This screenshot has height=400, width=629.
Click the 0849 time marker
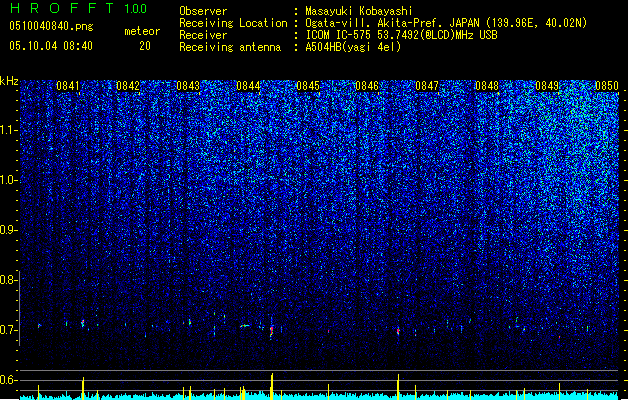pos(547,86)
